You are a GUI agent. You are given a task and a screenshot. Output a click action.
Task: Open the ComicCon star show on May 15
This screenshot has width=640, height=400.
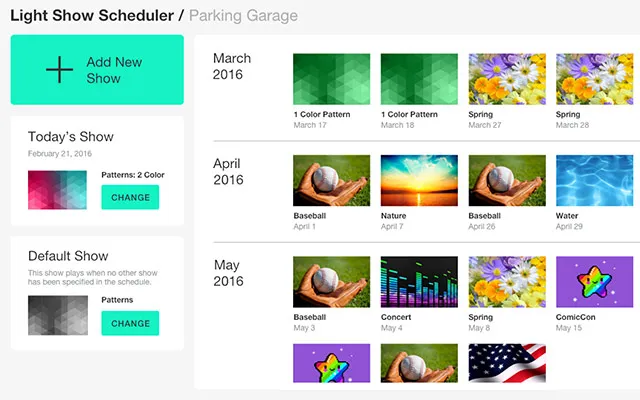pyautogui.click(x=594, y=282)
